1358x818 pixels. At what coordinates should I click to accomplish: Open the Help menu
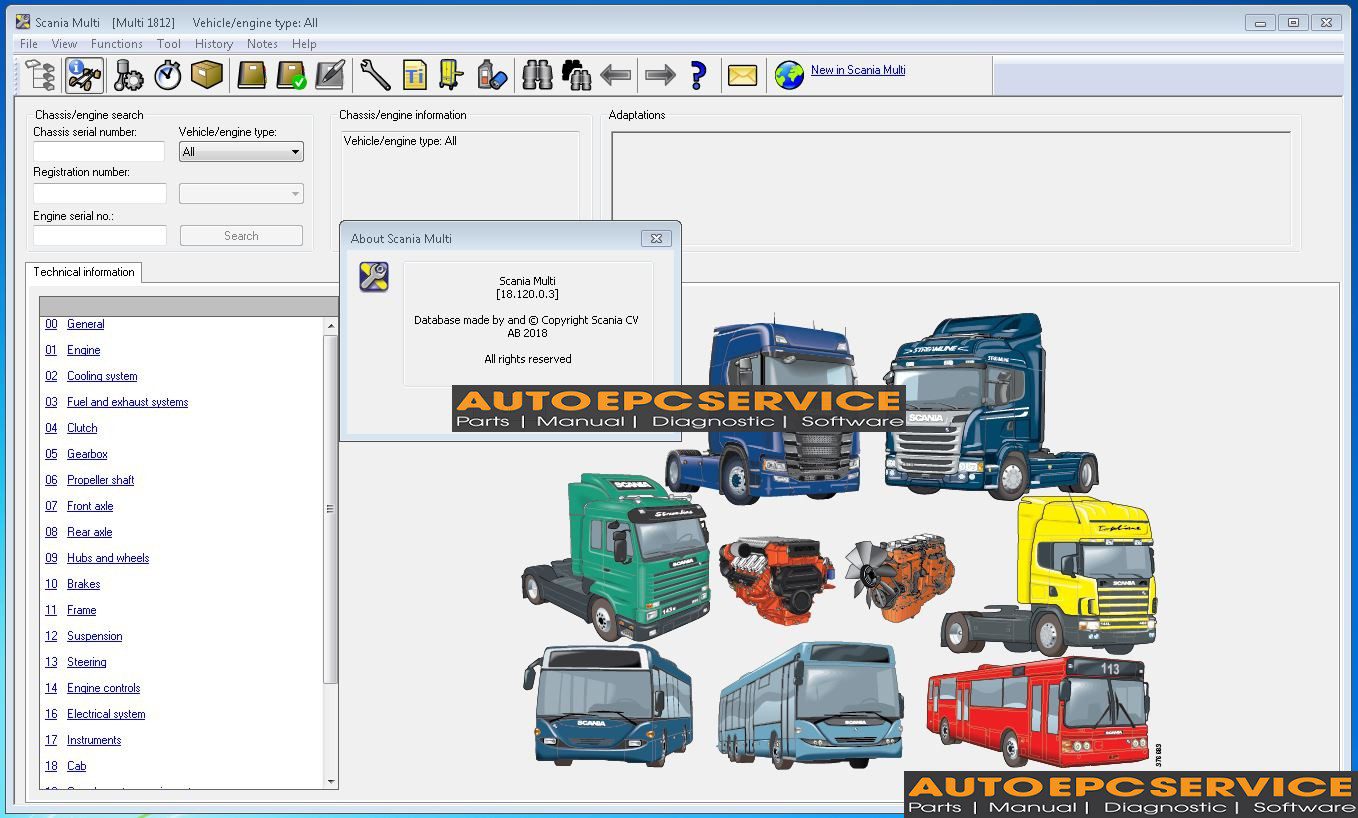tap(304, 44)
